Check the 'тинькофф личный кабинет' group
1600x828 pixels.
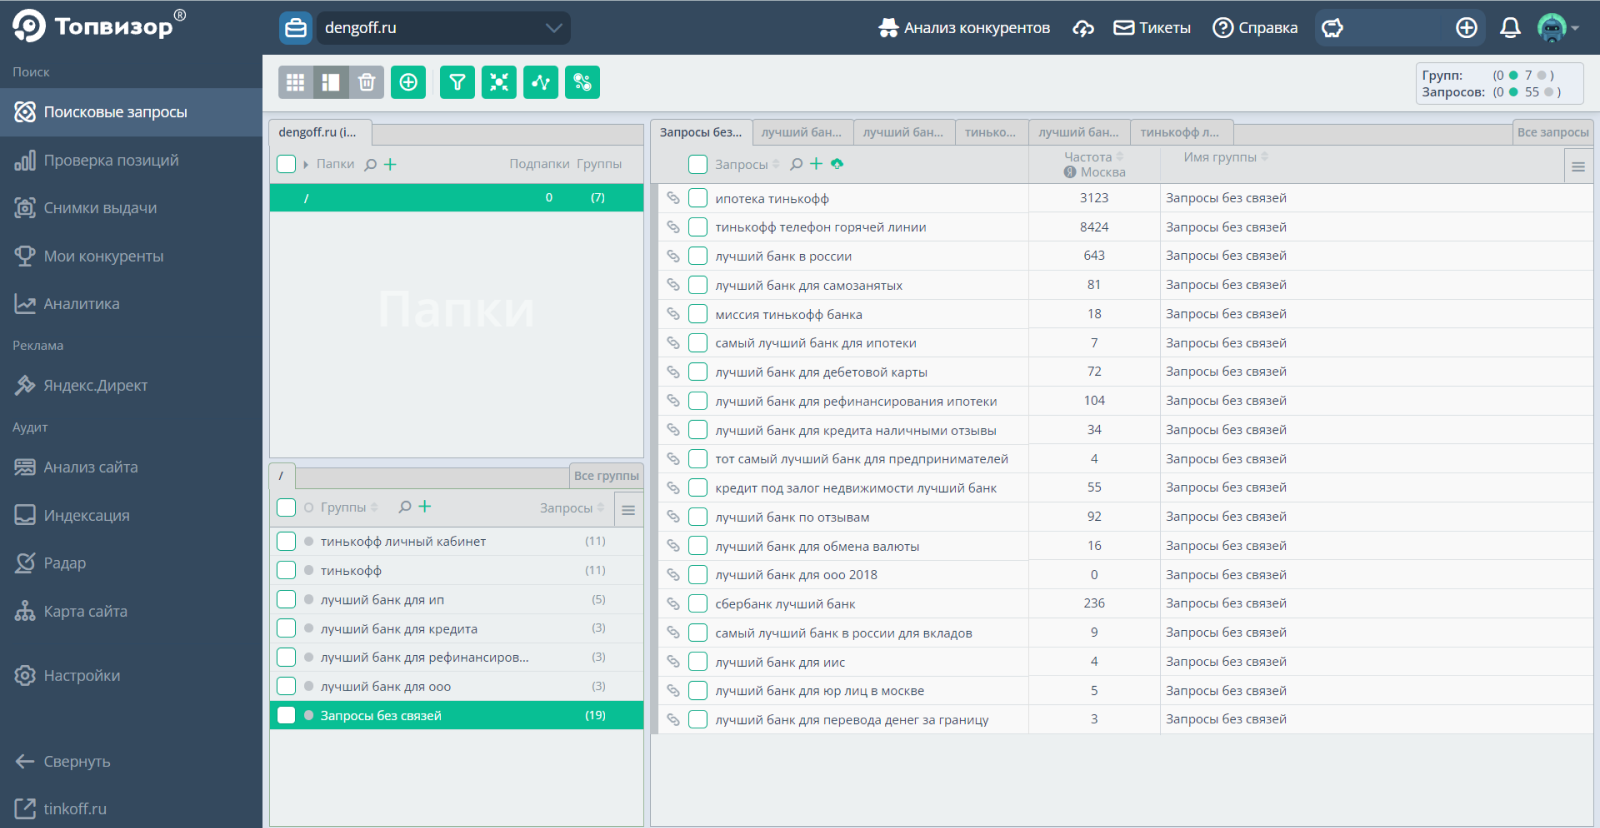click(286, 541)
